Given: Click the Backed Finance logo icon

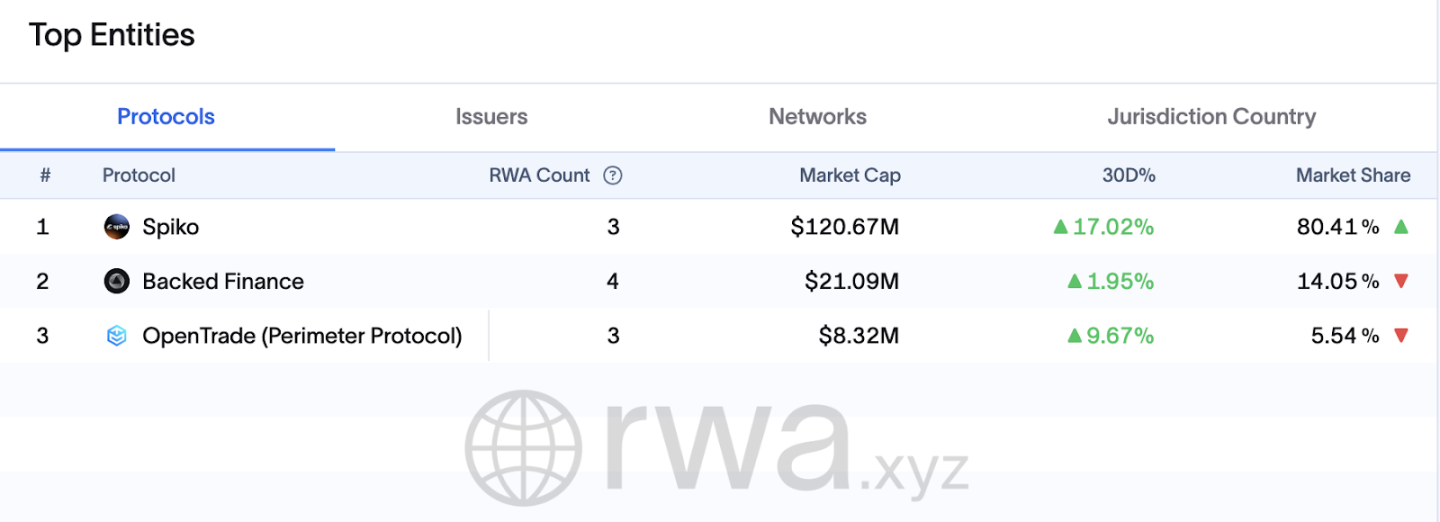Looking at the screenshot, I should click(x=117, y=281).
